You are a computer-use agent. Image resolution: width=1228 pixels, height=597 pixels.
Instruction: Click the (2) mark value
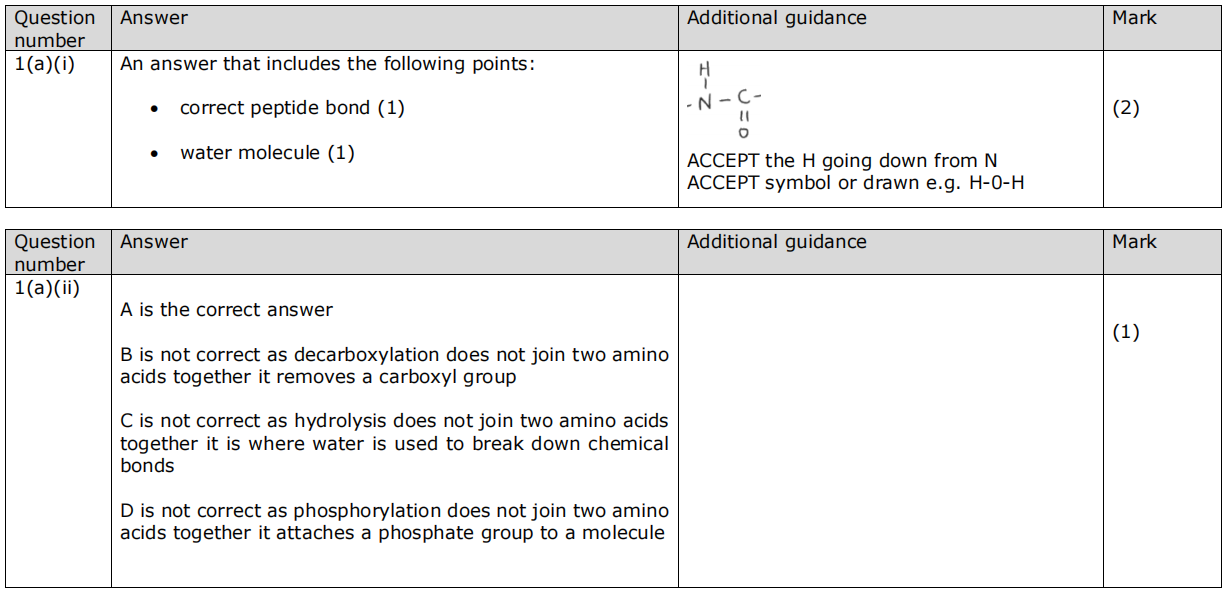pyautogui.click(x=1126, y=108)
